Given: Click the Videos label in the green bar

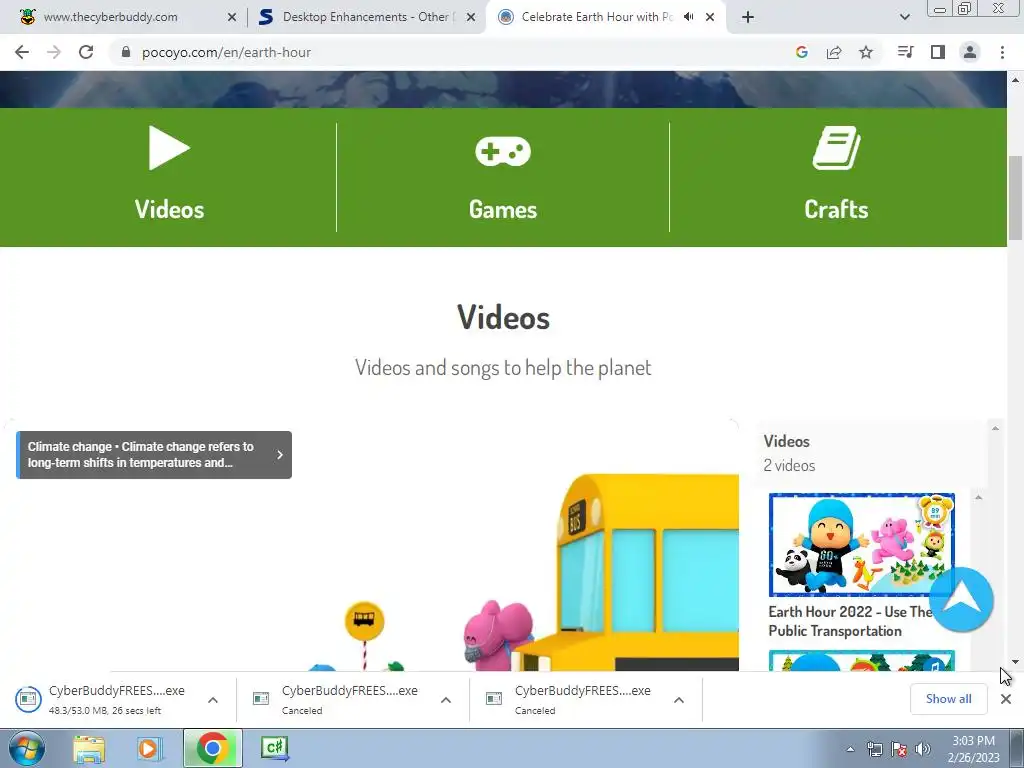Looking at the screenshot, I should pyautogui.click(x=169, y=210).
